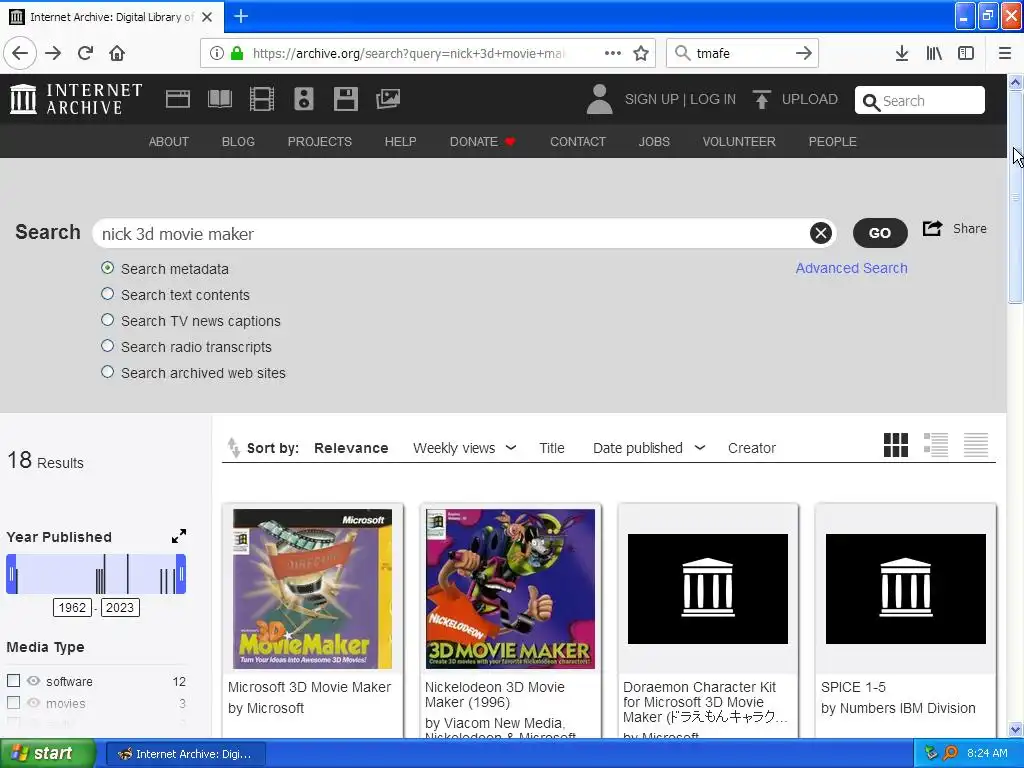Open the PROJECTS menu item

319,142
